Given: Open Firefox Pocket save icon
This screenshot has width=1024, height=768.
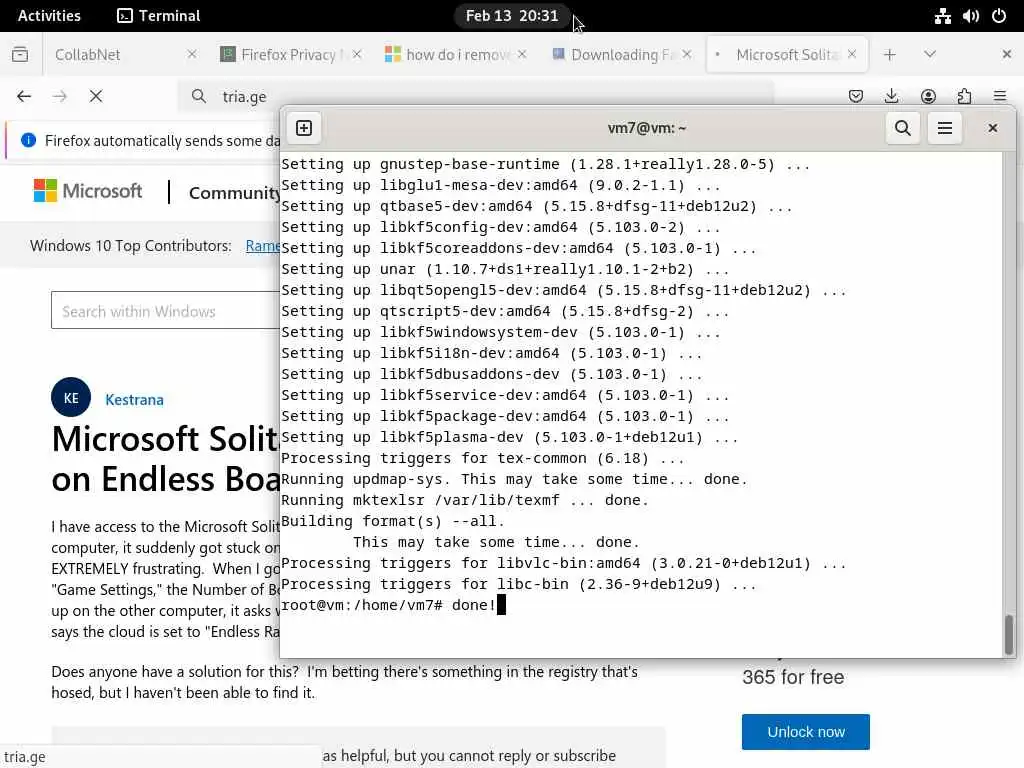Looking at the screenshot, I should [856, 97].
